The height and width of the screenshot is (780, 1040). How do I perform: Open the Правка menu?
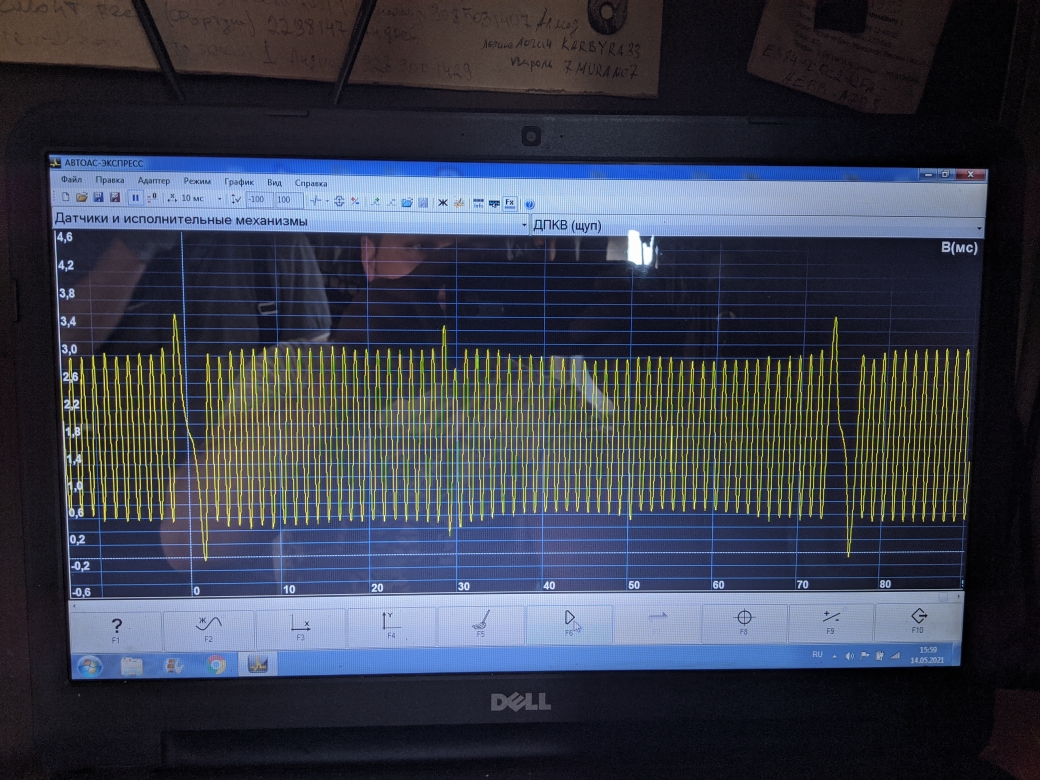click(109, 180)
